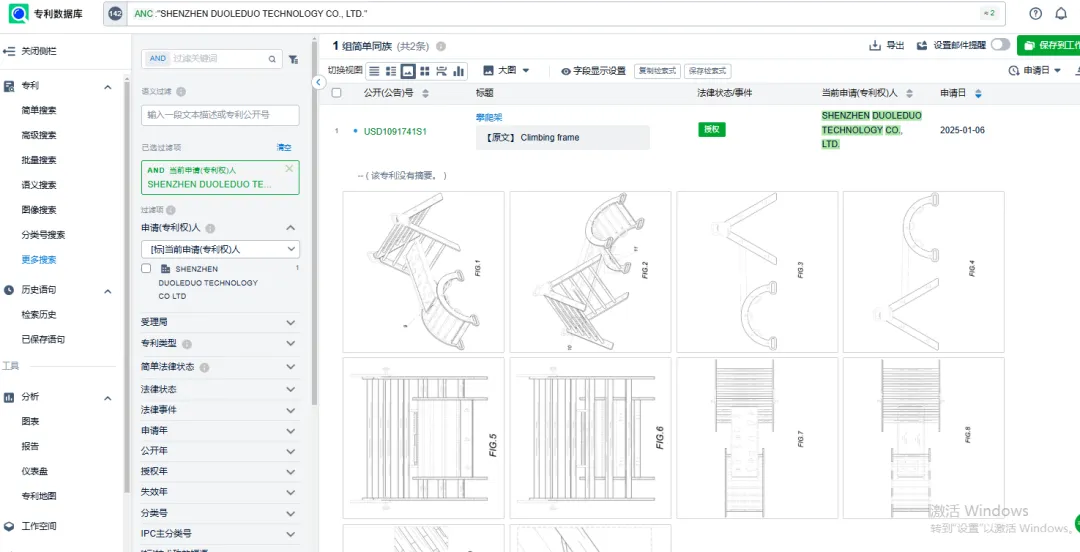This screenshot has height=552, width=1080.
Task: Click the notification bell icon
Action: pos(1061,14)
